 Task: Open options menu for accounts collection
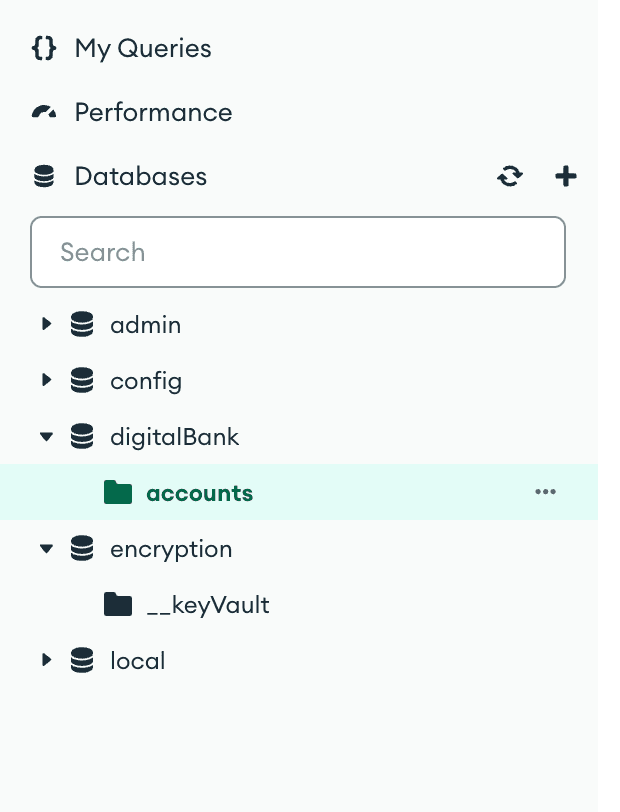545,492
